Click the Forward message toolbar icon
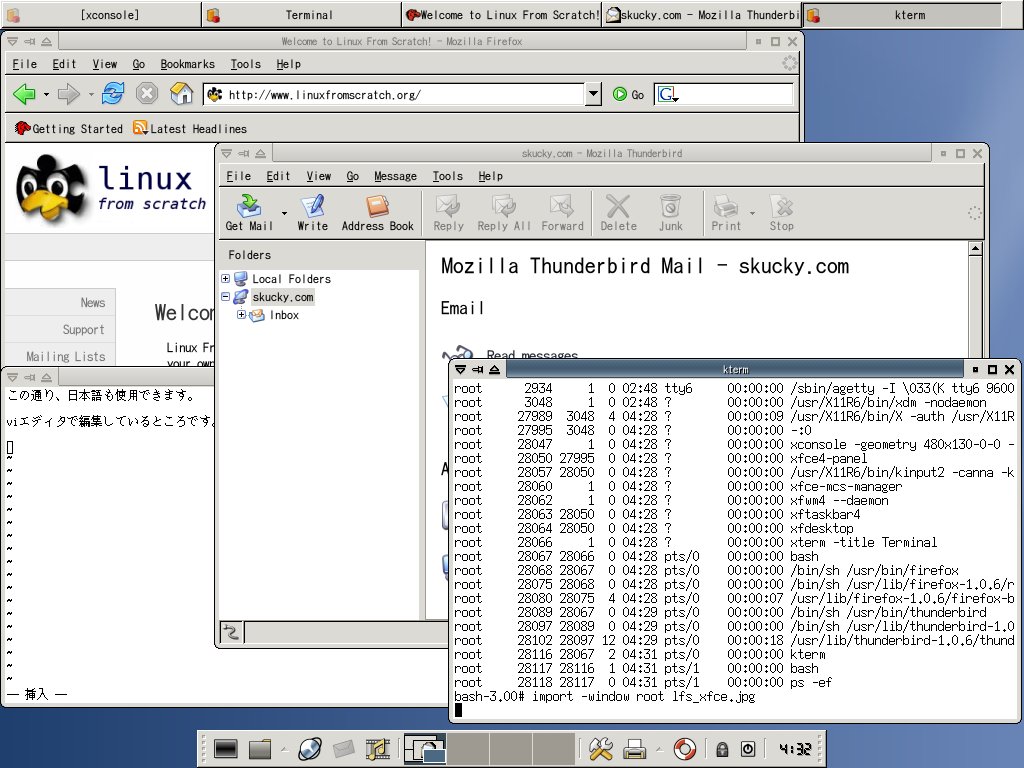1024x768 pixels. (562, 213)
